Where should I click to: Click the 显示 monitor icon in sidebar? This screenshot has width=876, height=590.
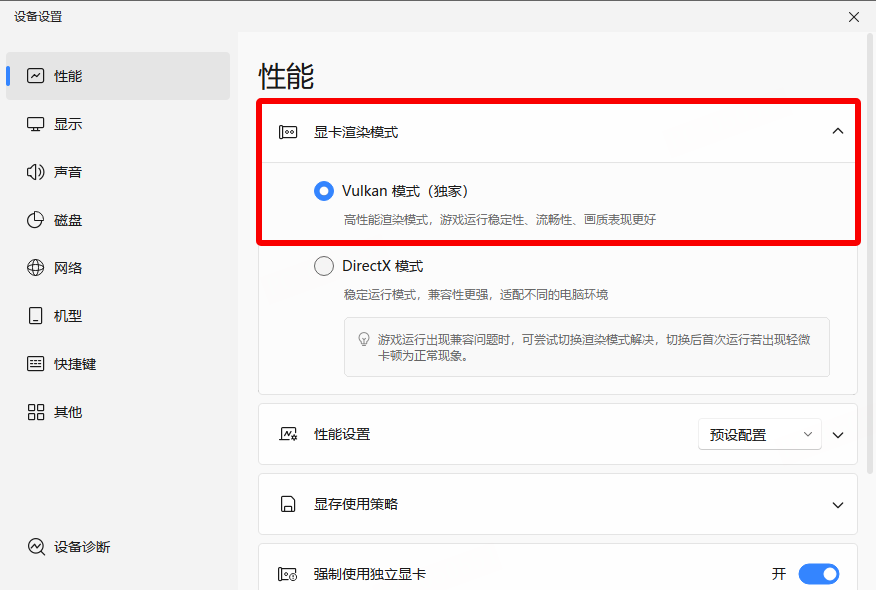(x=36, y=124)
